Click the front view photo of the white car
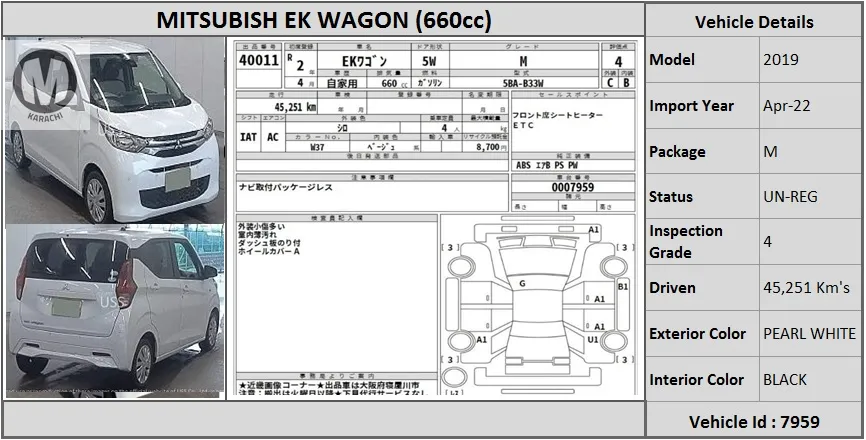This screenshot has width=866, height=440. 115,130
